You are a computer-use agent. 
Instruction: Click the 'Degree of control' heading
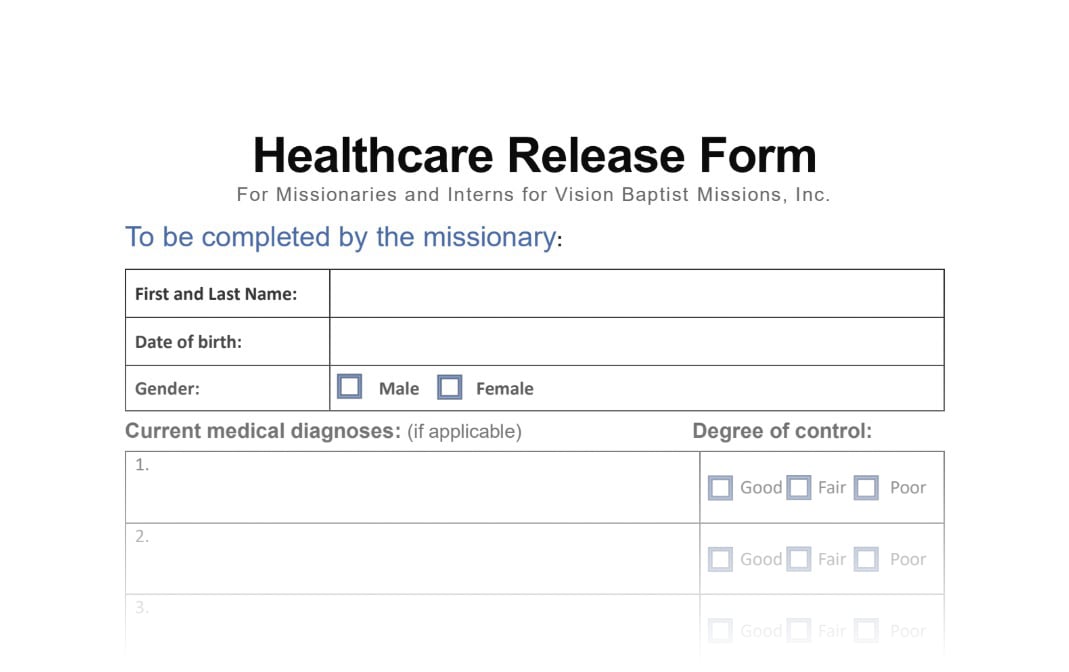coord(782,432)
